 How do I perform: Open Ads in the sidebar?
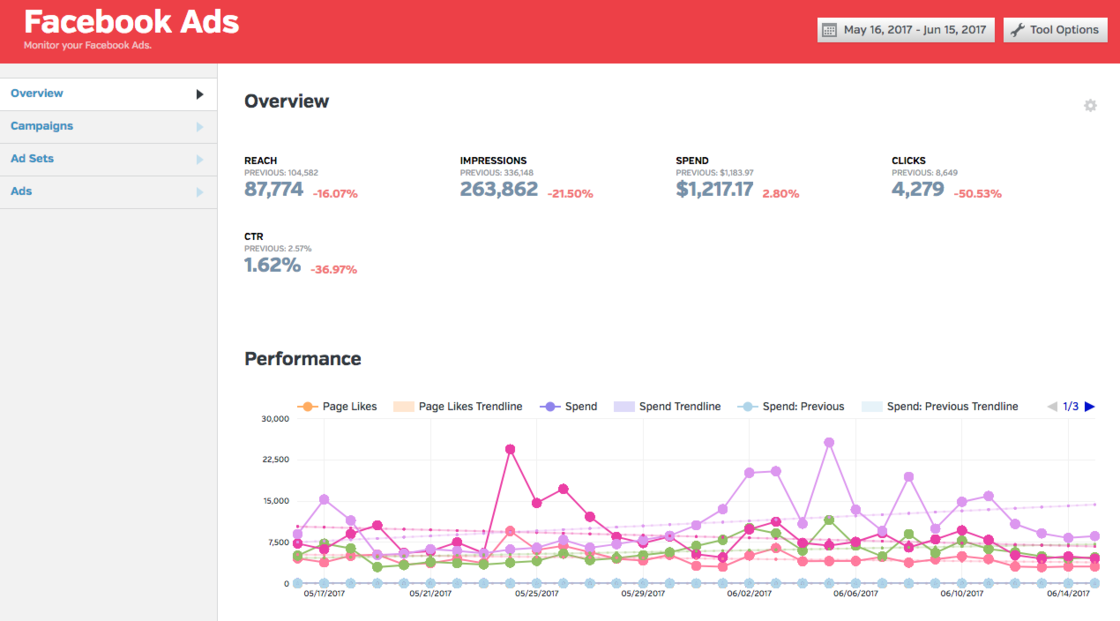[x=109, y=192]
